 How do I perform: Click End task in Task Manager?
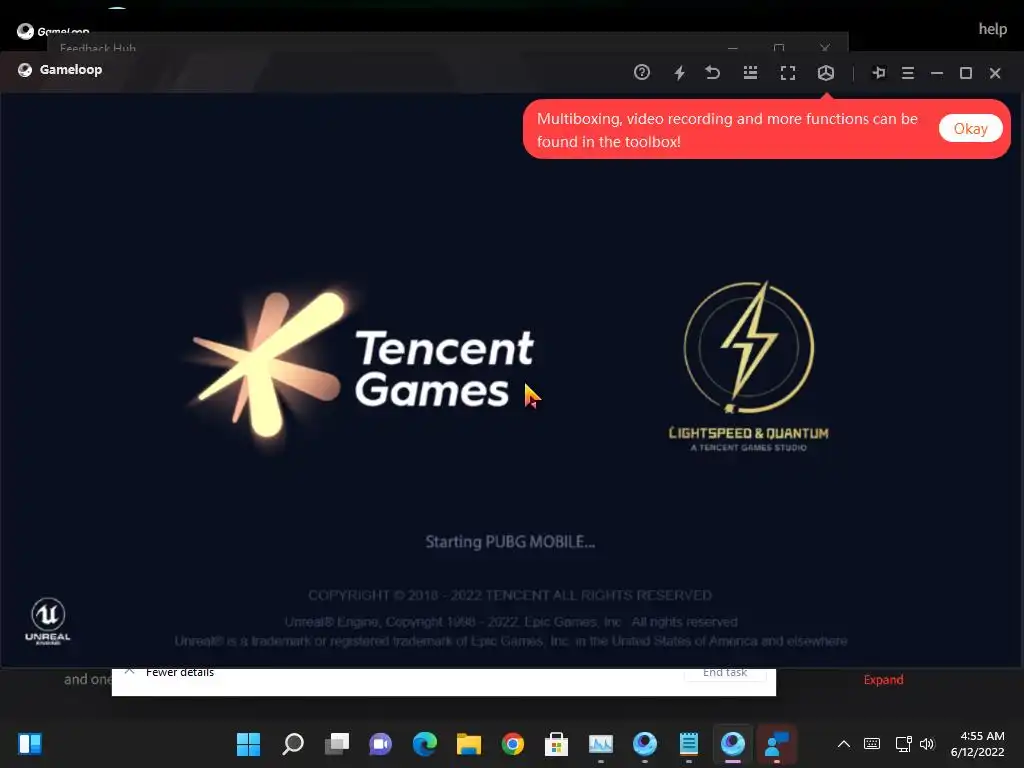tap(725, 672)
